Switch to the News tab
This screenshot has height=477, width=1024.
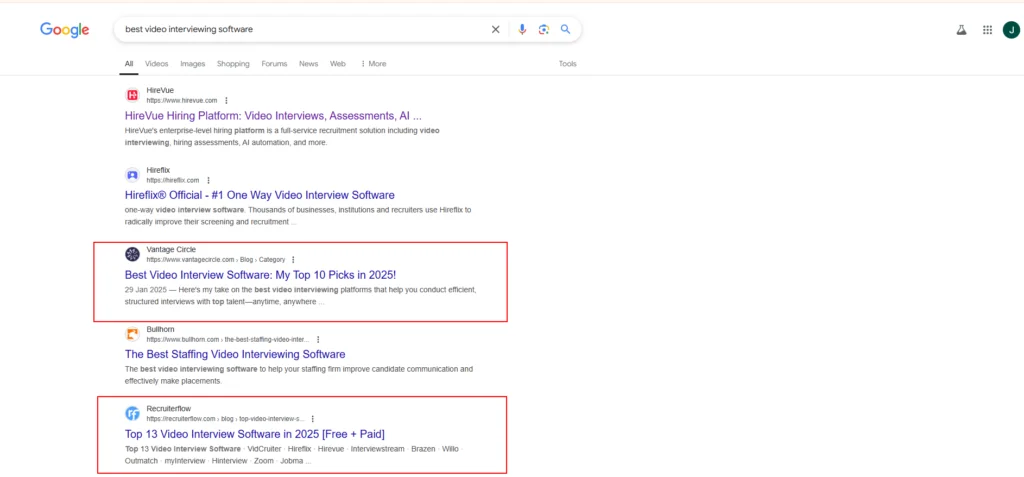tap(308, 64)
